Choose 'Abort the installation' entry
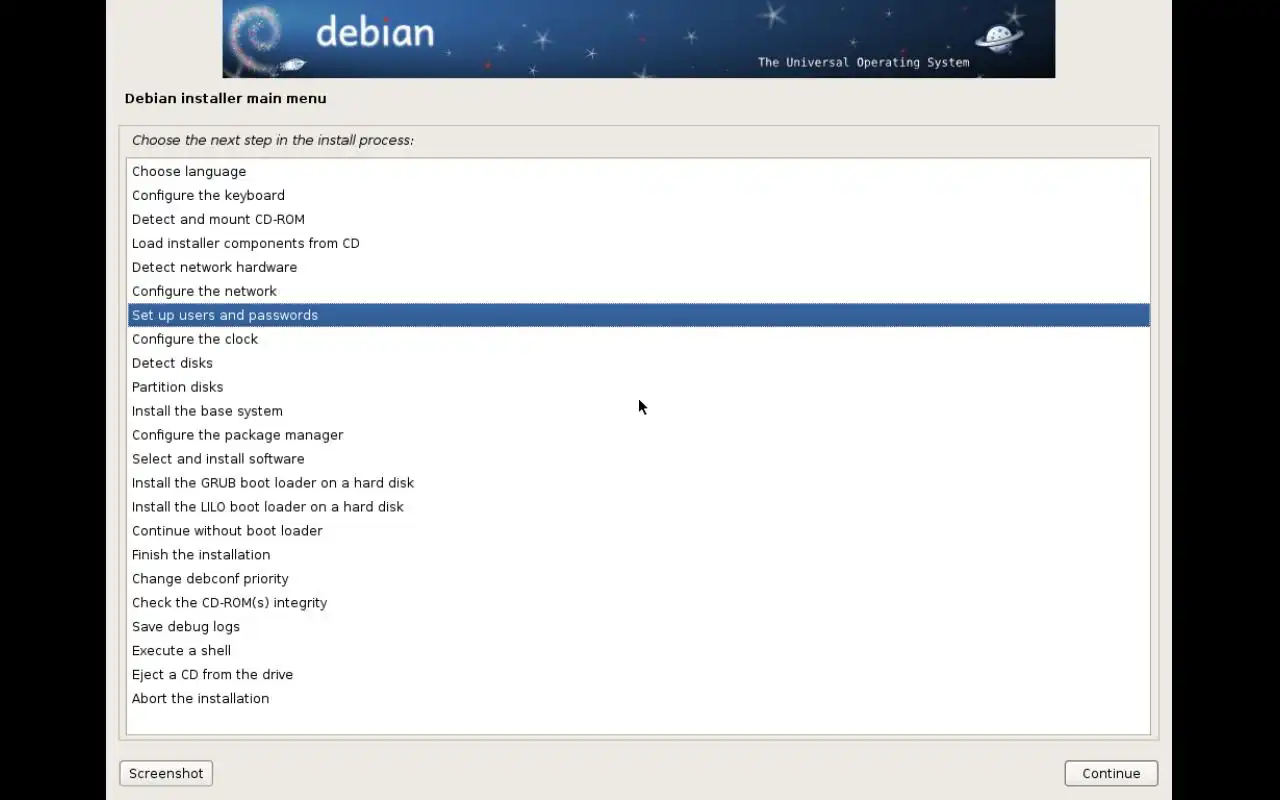 [x=638, y=699]
